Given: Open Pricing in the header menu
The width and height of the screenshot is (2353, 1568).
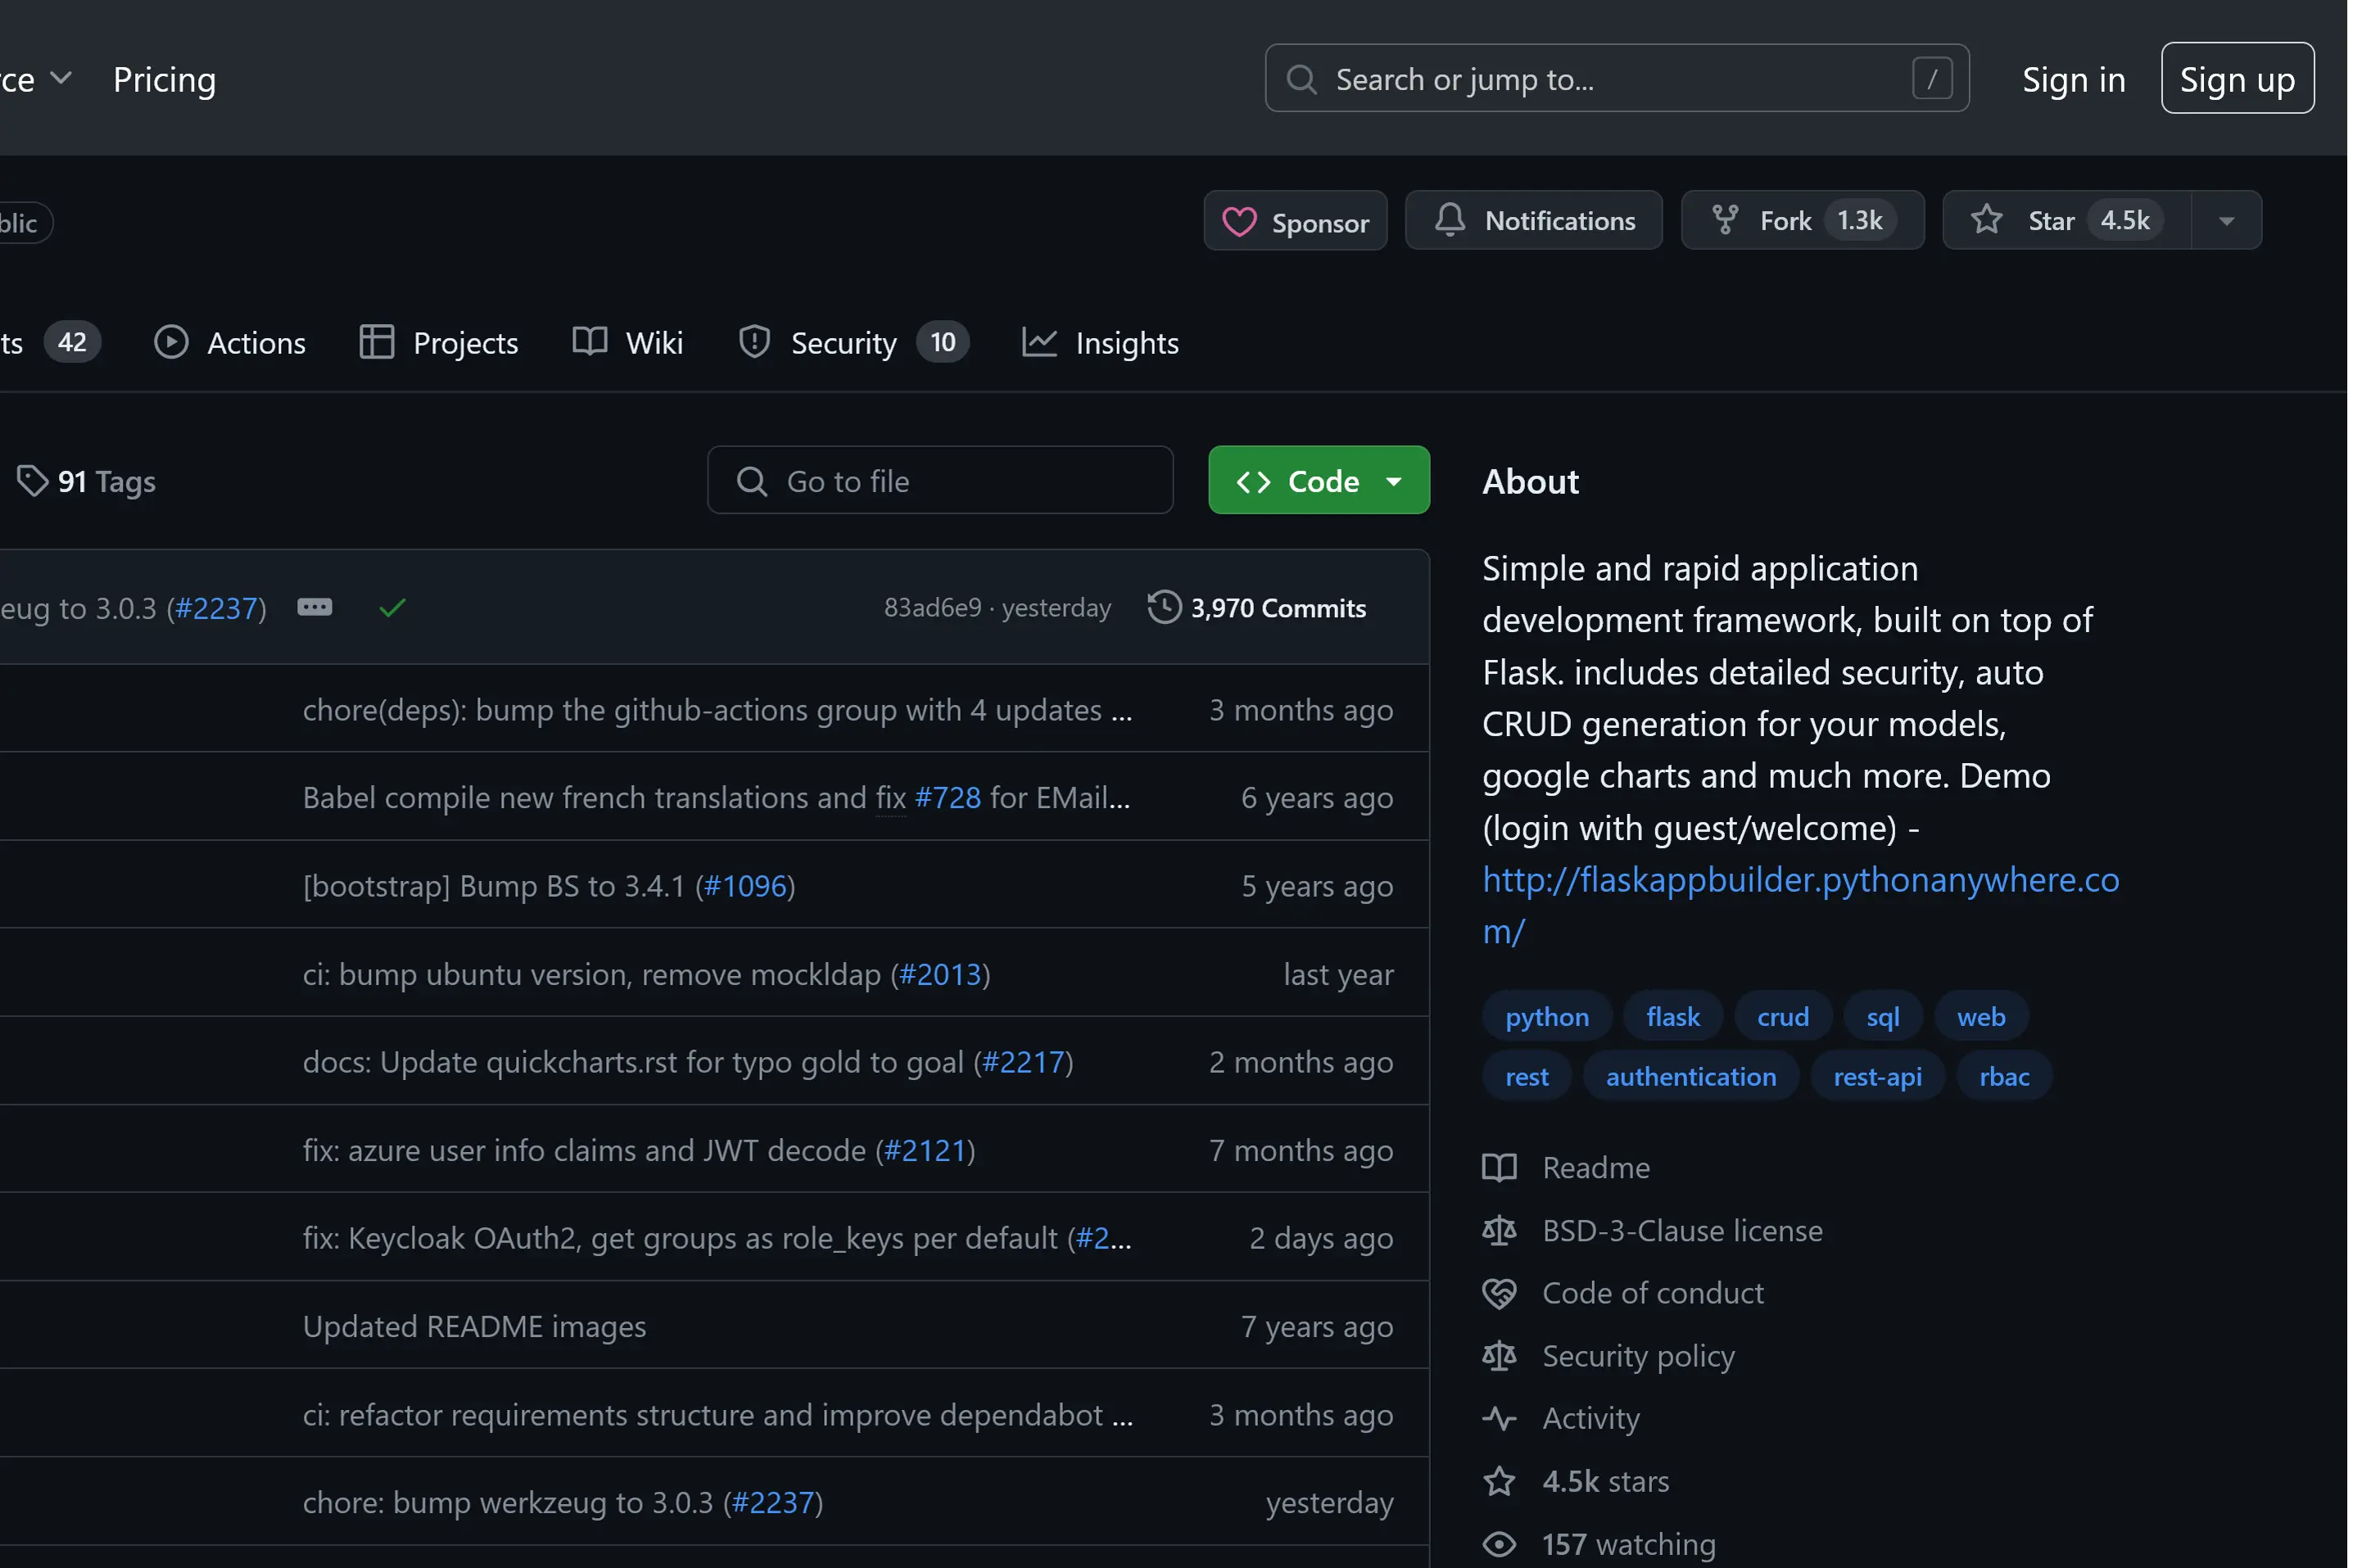Looking at the screenshot, I should coord(165,79).
